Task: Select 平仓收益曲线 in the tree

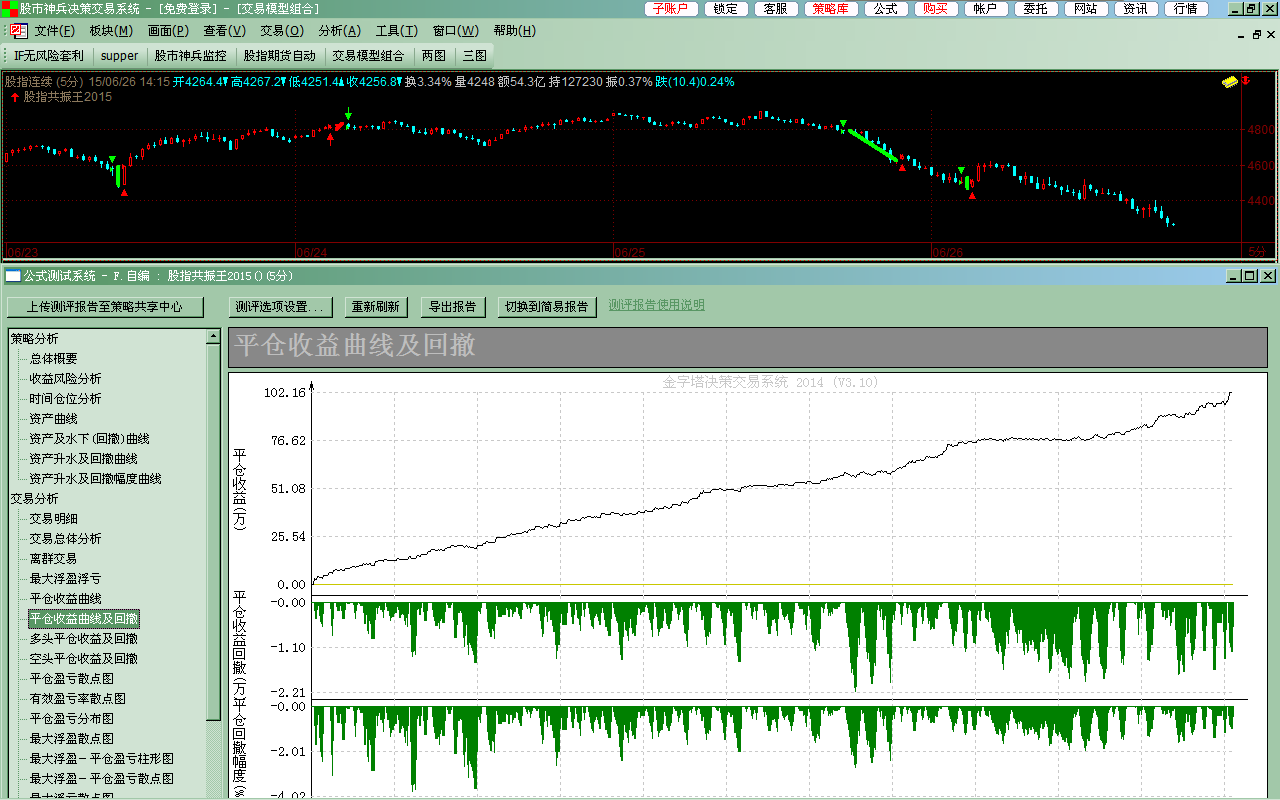Action: point(66,599)
